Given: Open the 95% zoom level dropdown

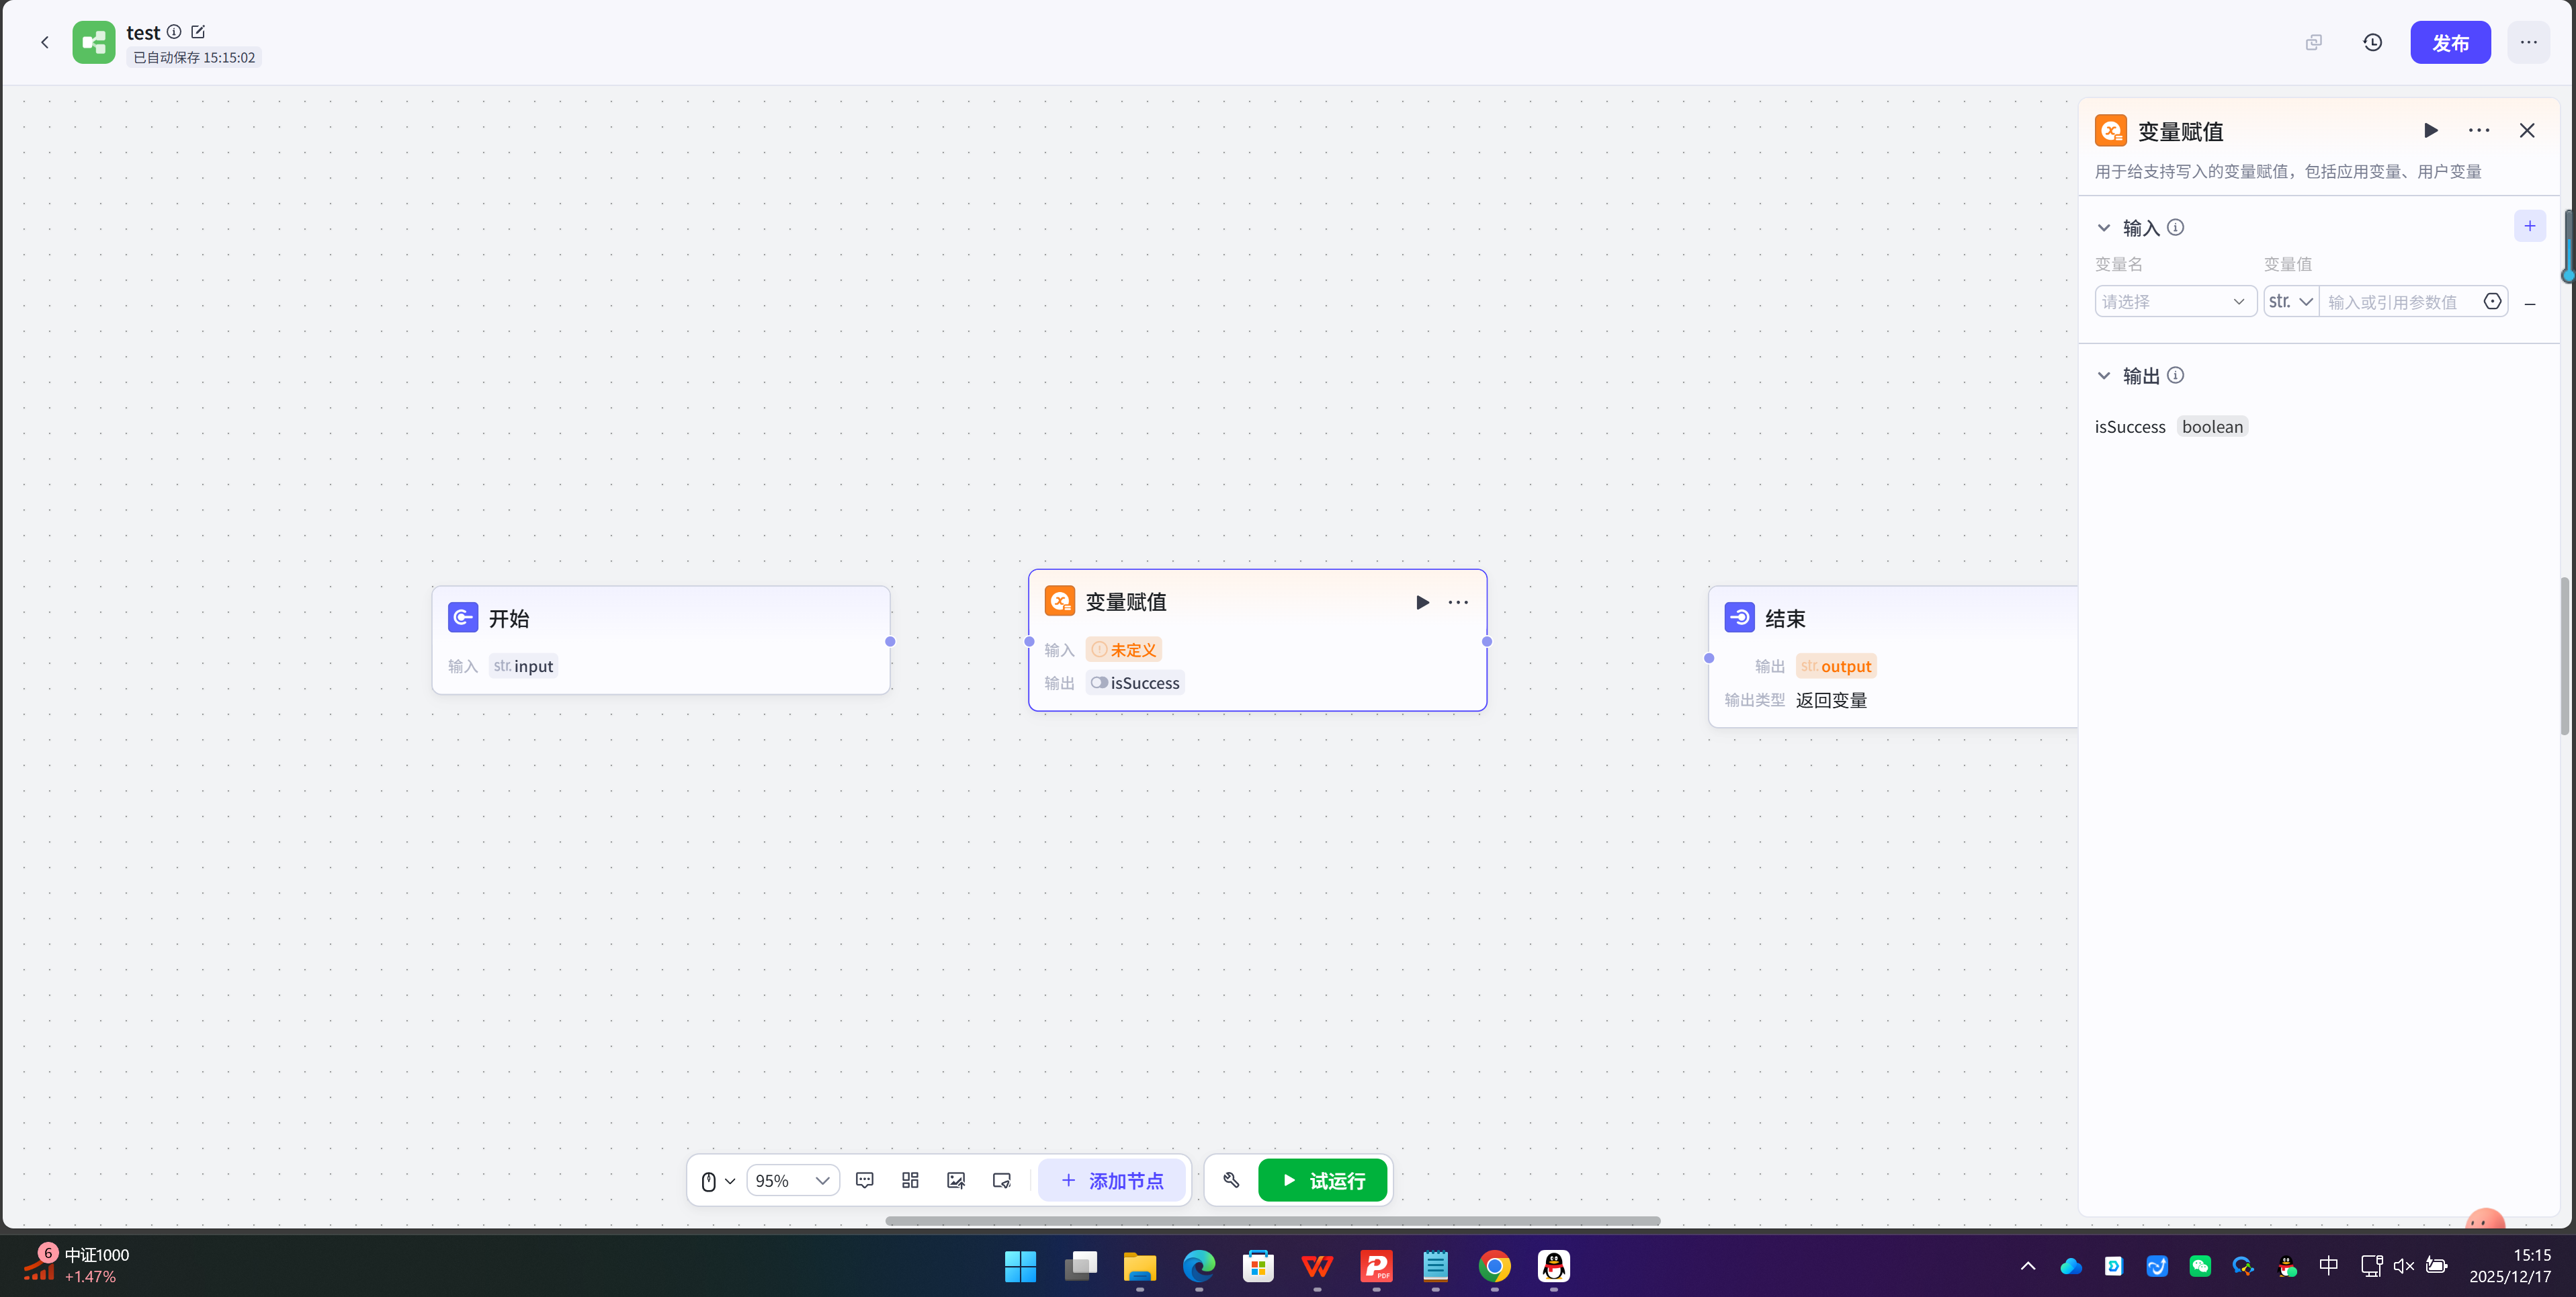Looking at the screenshot, I should point(792,1180).
